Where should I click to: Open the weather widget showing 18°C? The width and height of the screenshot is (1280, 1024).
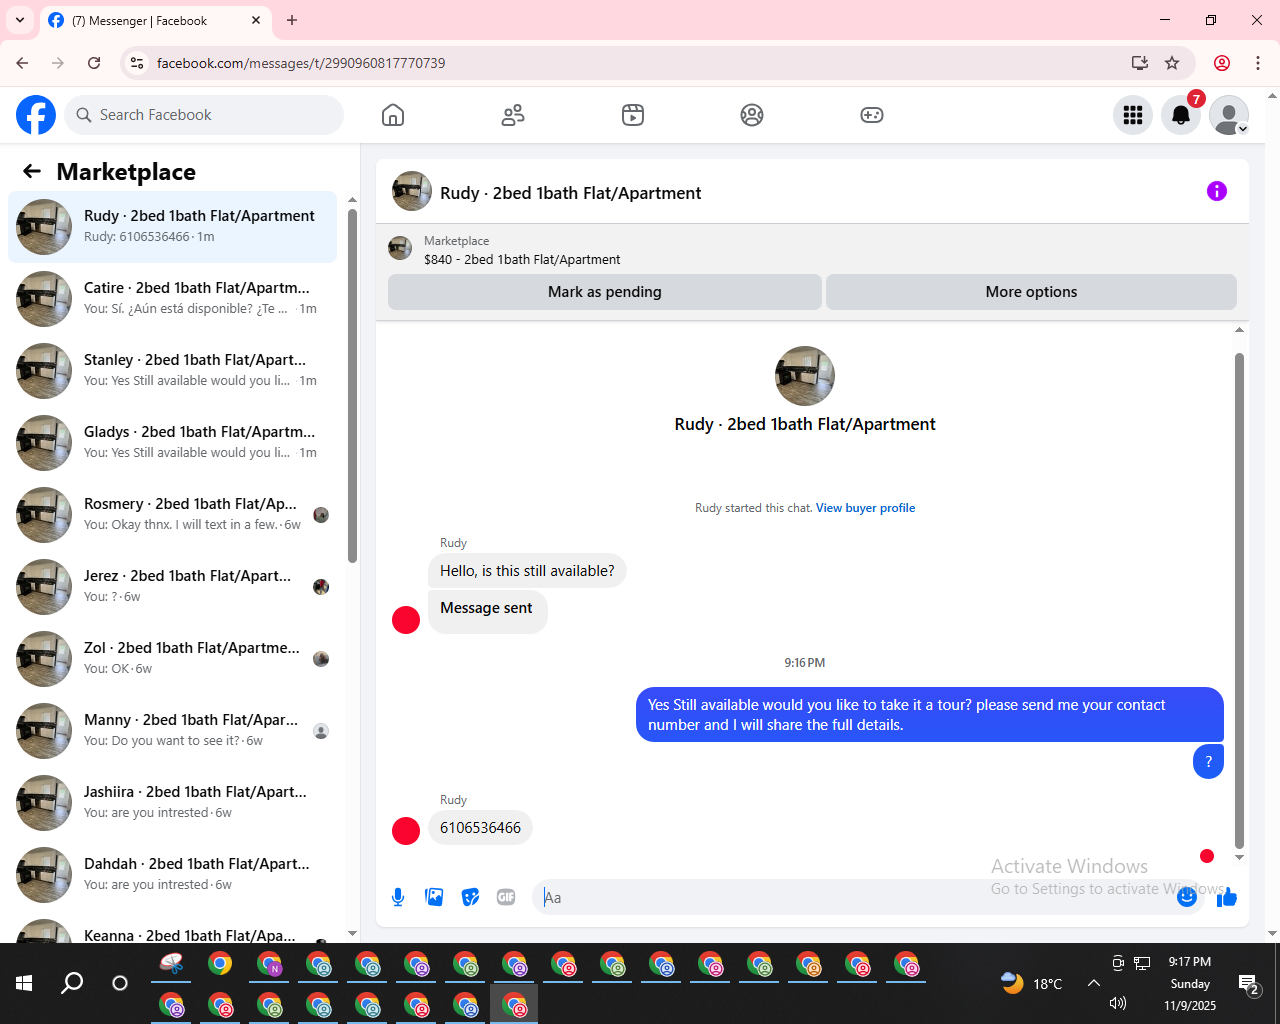[1032, 983]
